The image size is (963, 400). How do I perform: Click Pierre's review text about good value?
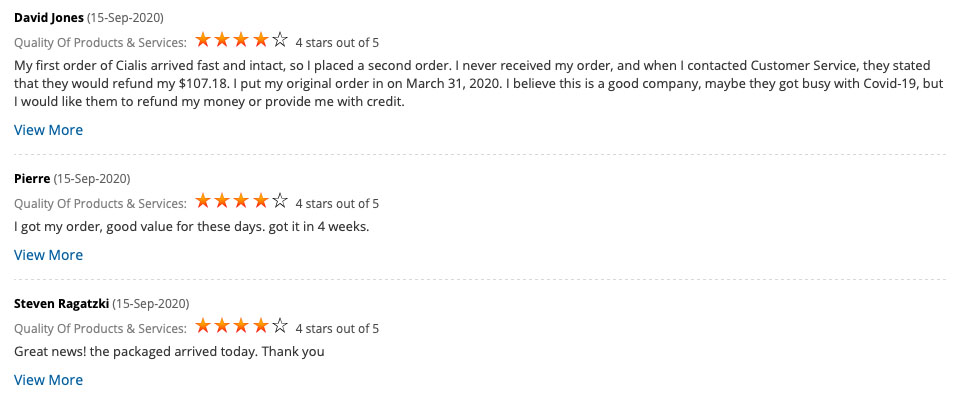[x=192, y=227]
